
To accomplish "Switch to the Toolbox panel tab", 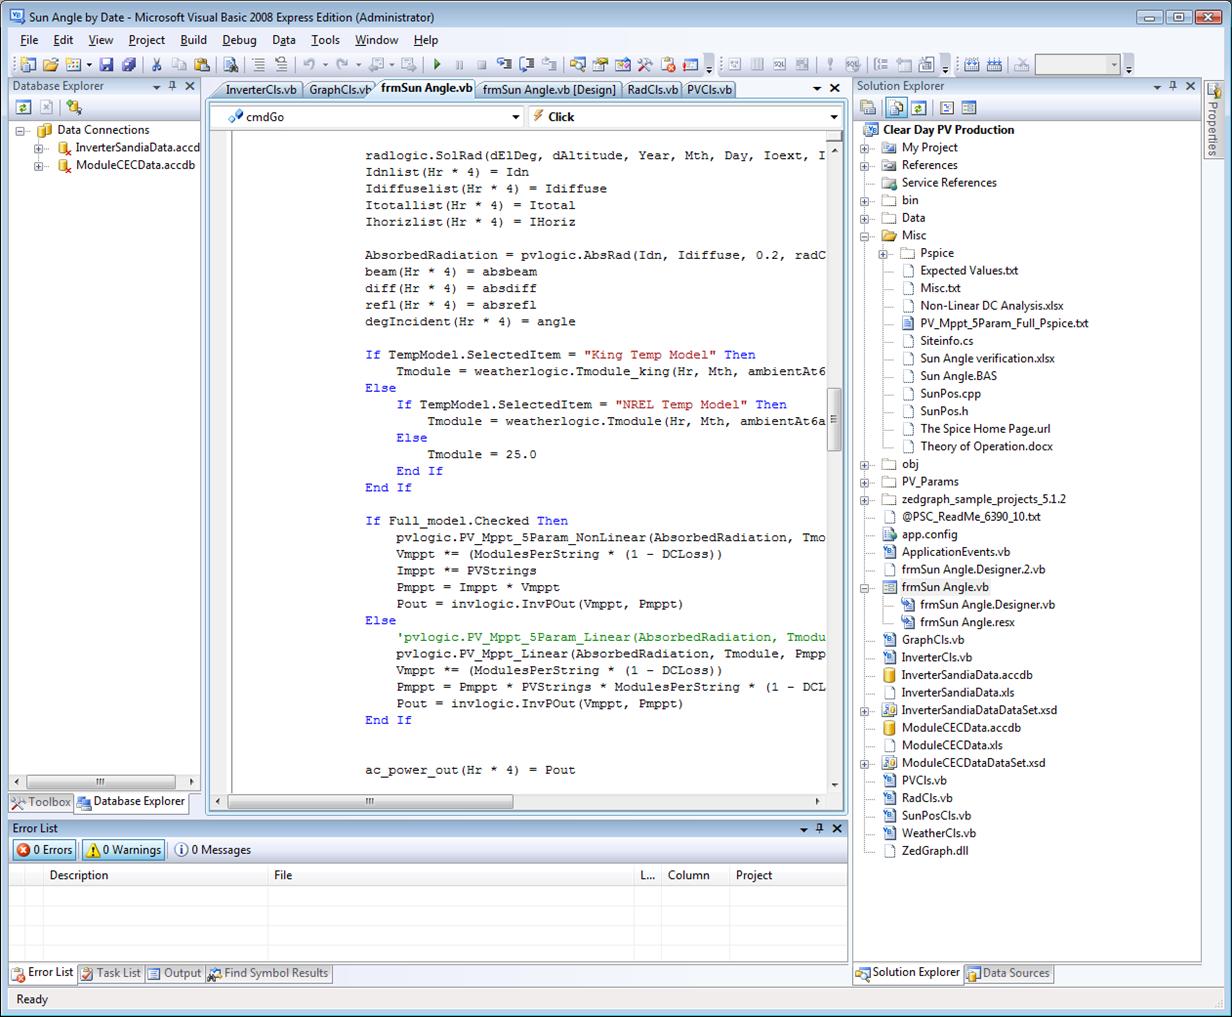I will click(41, 802).
